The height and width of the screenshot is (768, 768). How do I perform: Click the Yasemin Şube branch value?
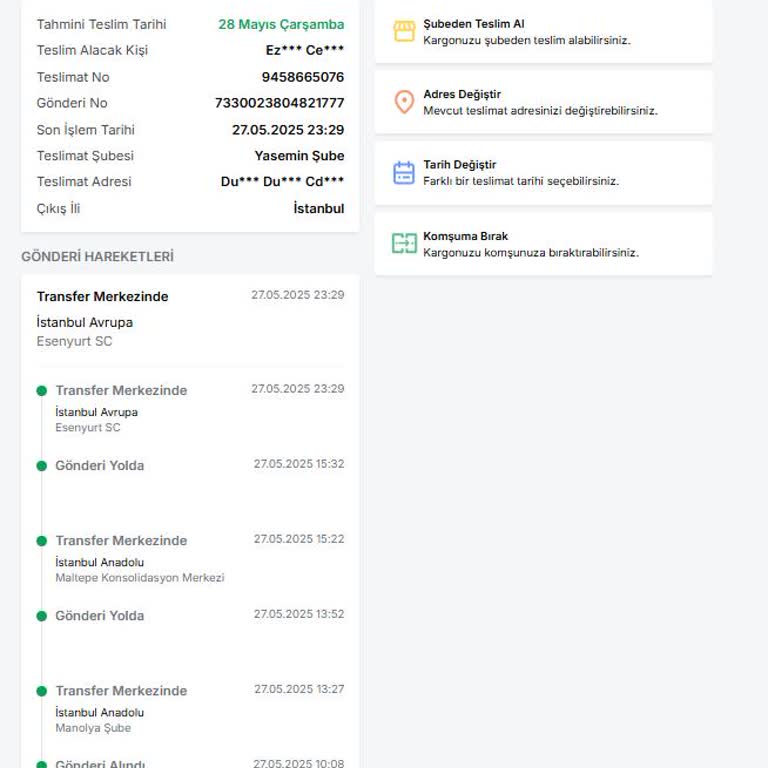(299, 156)
